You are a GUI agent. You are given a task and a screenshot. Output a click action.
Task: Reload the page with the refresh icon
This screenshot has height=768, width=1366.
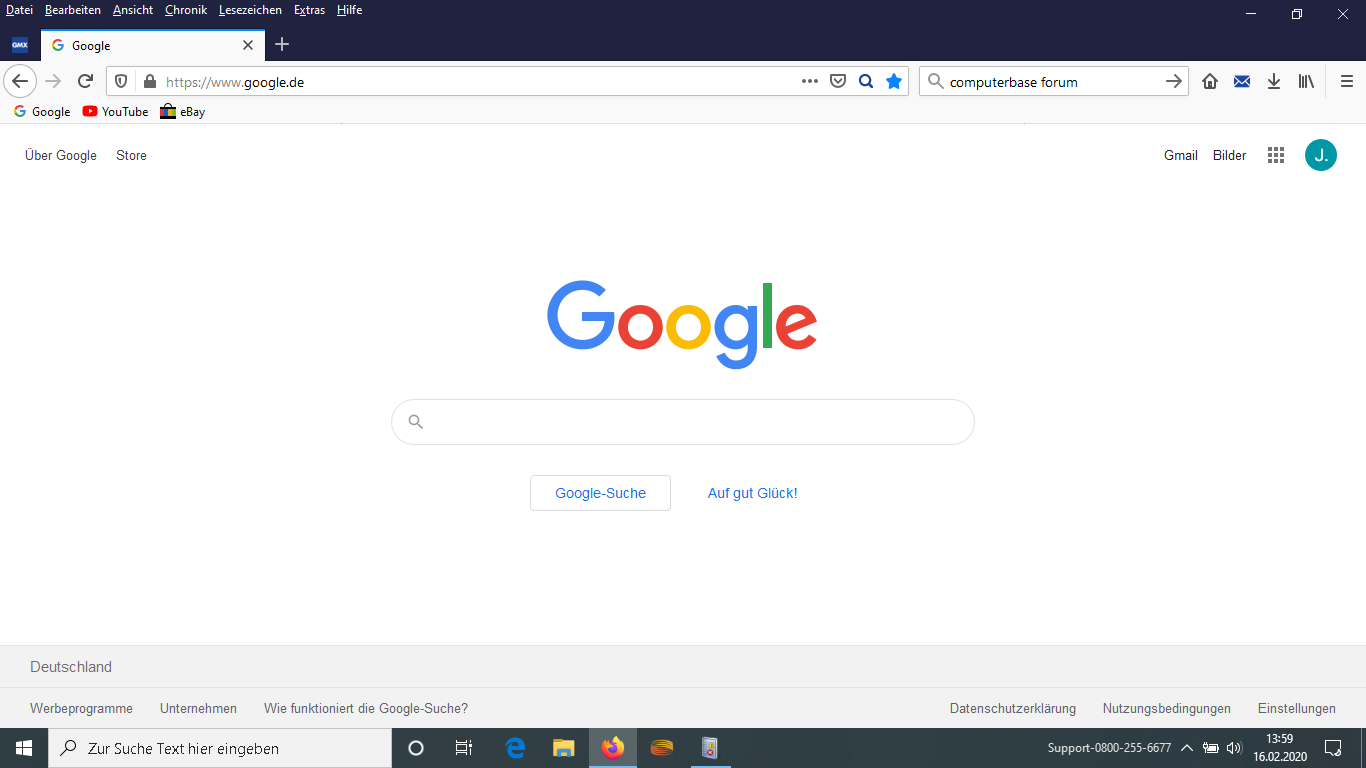point(85,81)
